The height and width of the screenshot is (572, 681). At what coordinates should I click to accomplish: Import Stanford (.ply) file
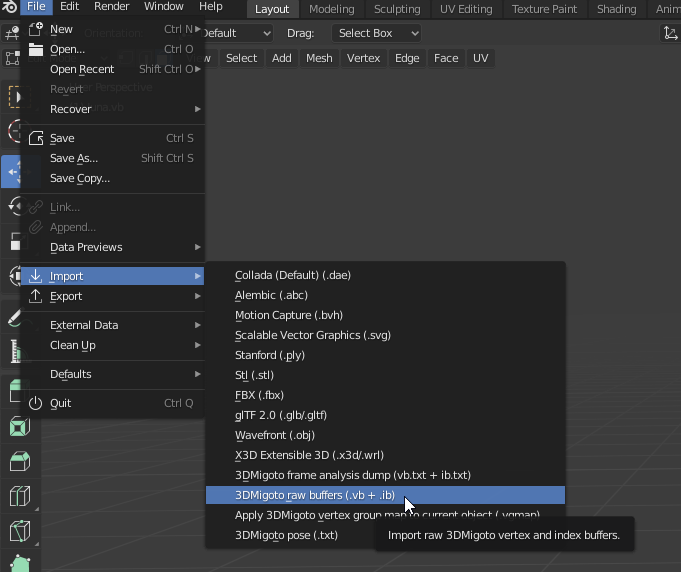[x=385, y=355]
